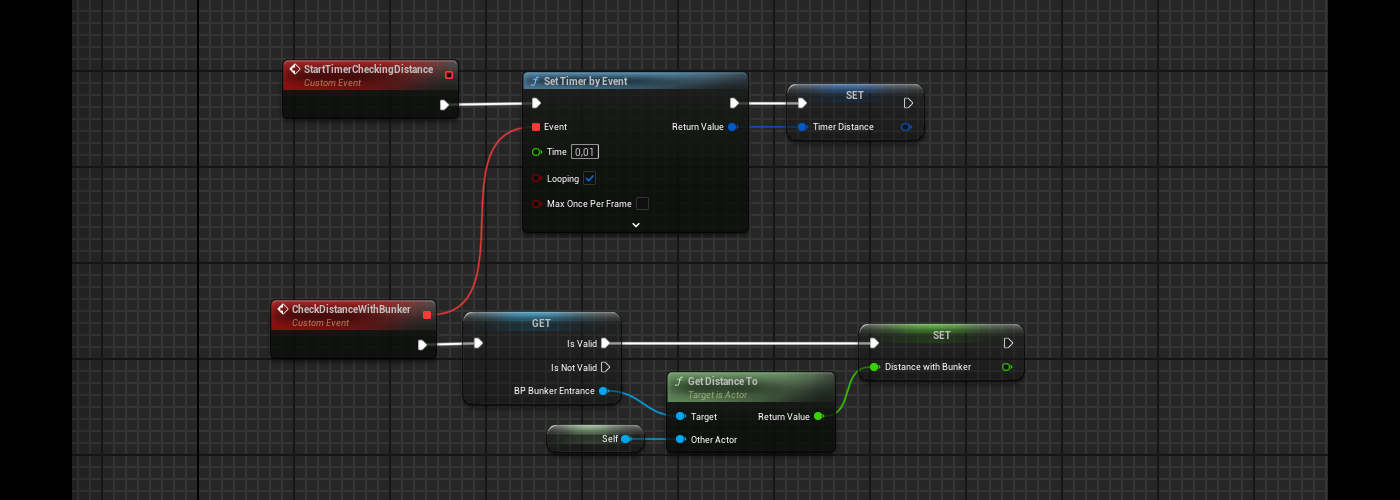Select the CheckDistanceWithBunker event node title
The image size is (1400, 500).
[351, 309]
